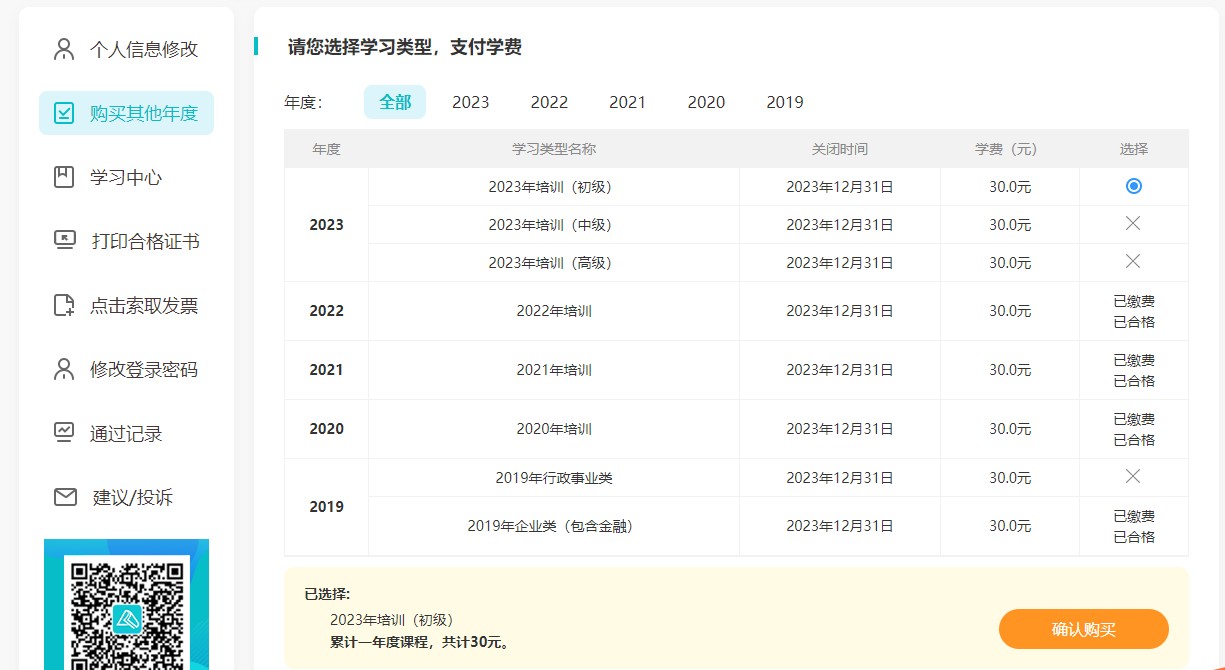The width and height of the screenshot is (1225, 670).
Task: Open 购买其他年度 sidebar item
Action: [126, 113]
